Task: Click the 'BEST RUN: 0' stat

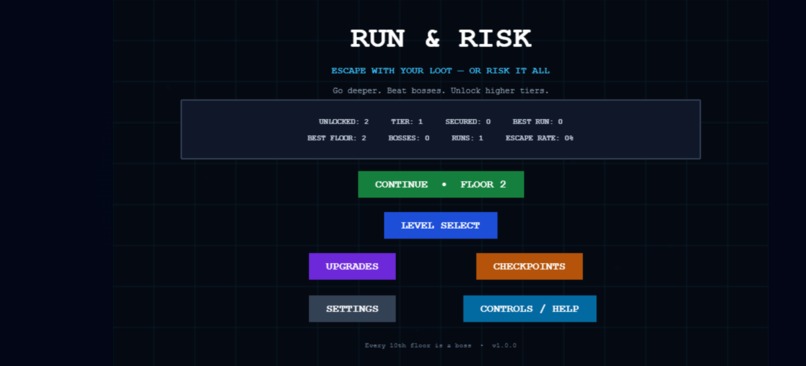Action: point(537,122)
